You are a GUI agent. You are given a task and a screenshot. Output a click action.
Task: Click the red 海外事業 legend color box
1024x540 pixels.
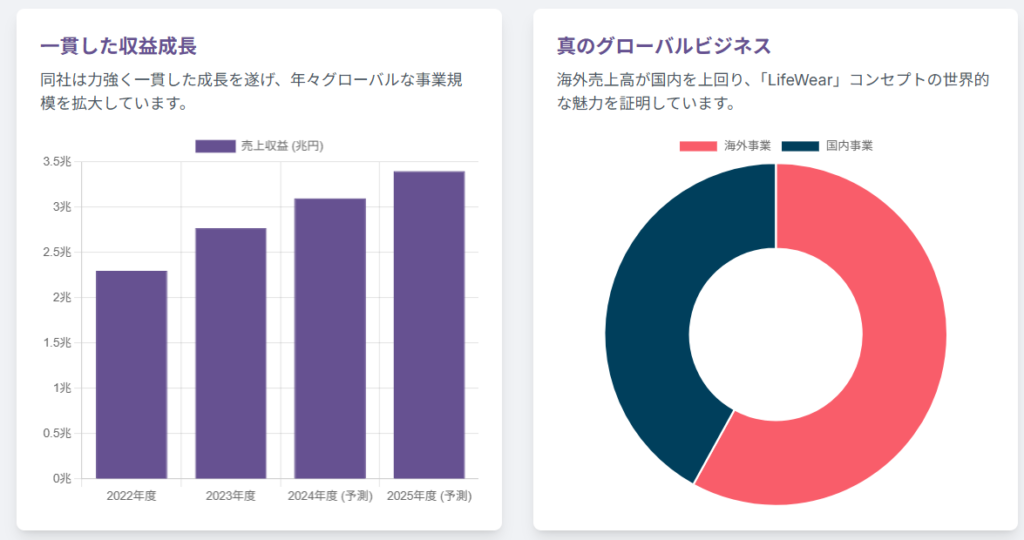(x=698, y=146)
